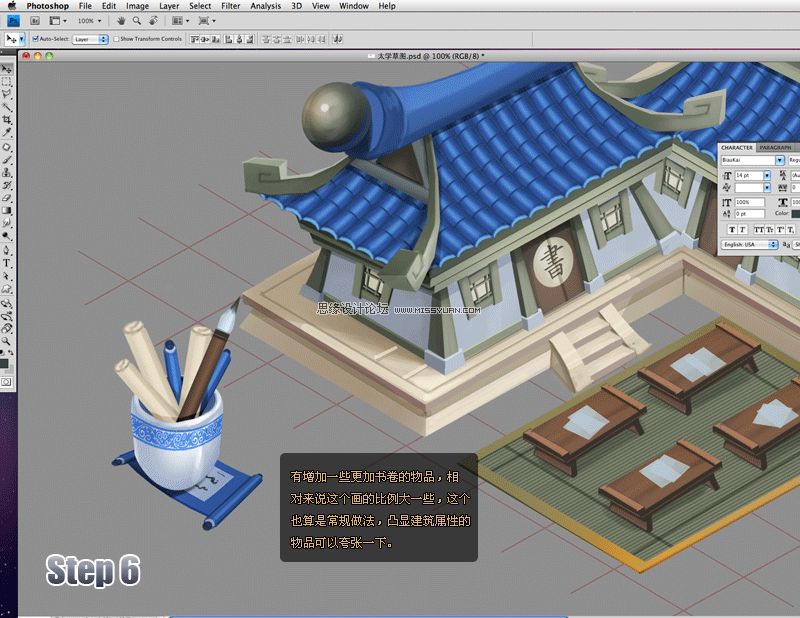Toggle All Caps in Character panel
The height and width of the screenshot is (618, 800).
click(759, 230)
